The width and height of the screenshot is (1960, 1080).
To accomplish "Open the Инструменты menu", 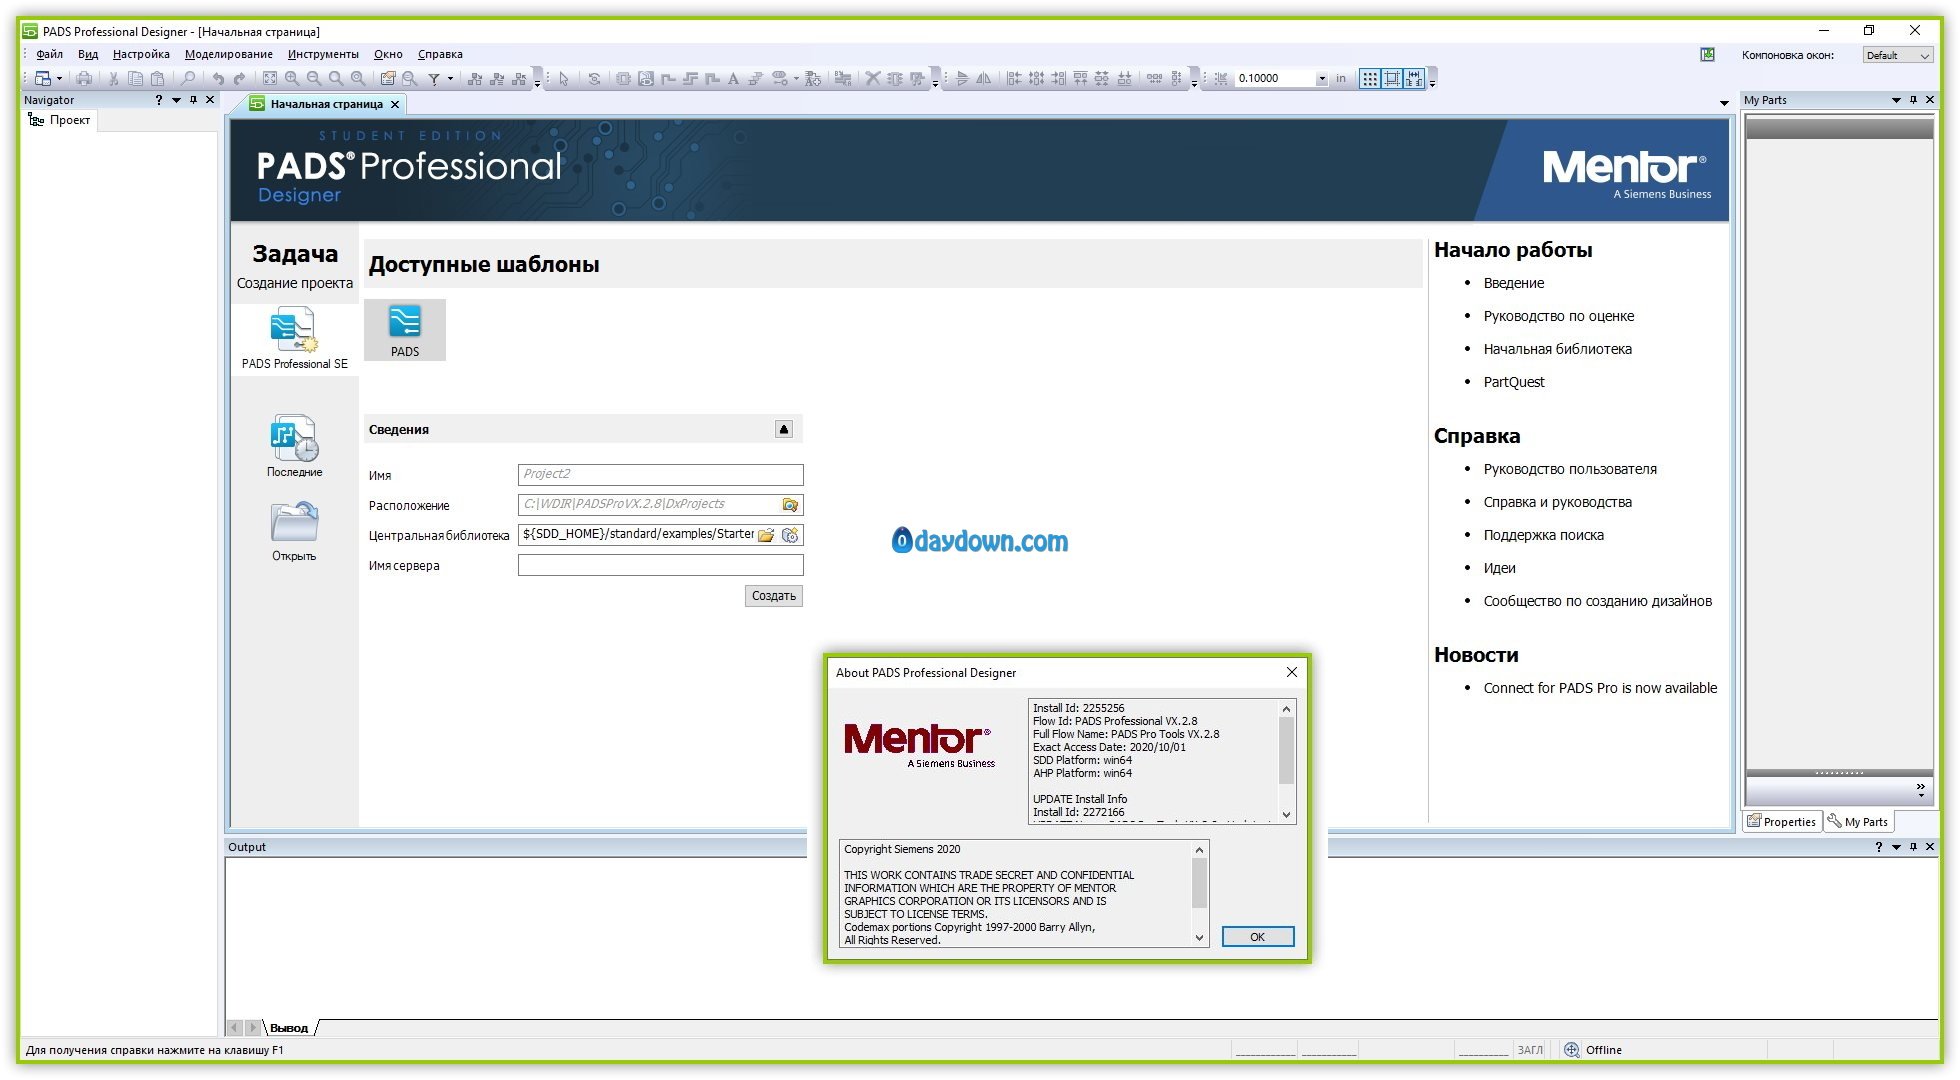I will pyautogui.click(x=323, y=54).
